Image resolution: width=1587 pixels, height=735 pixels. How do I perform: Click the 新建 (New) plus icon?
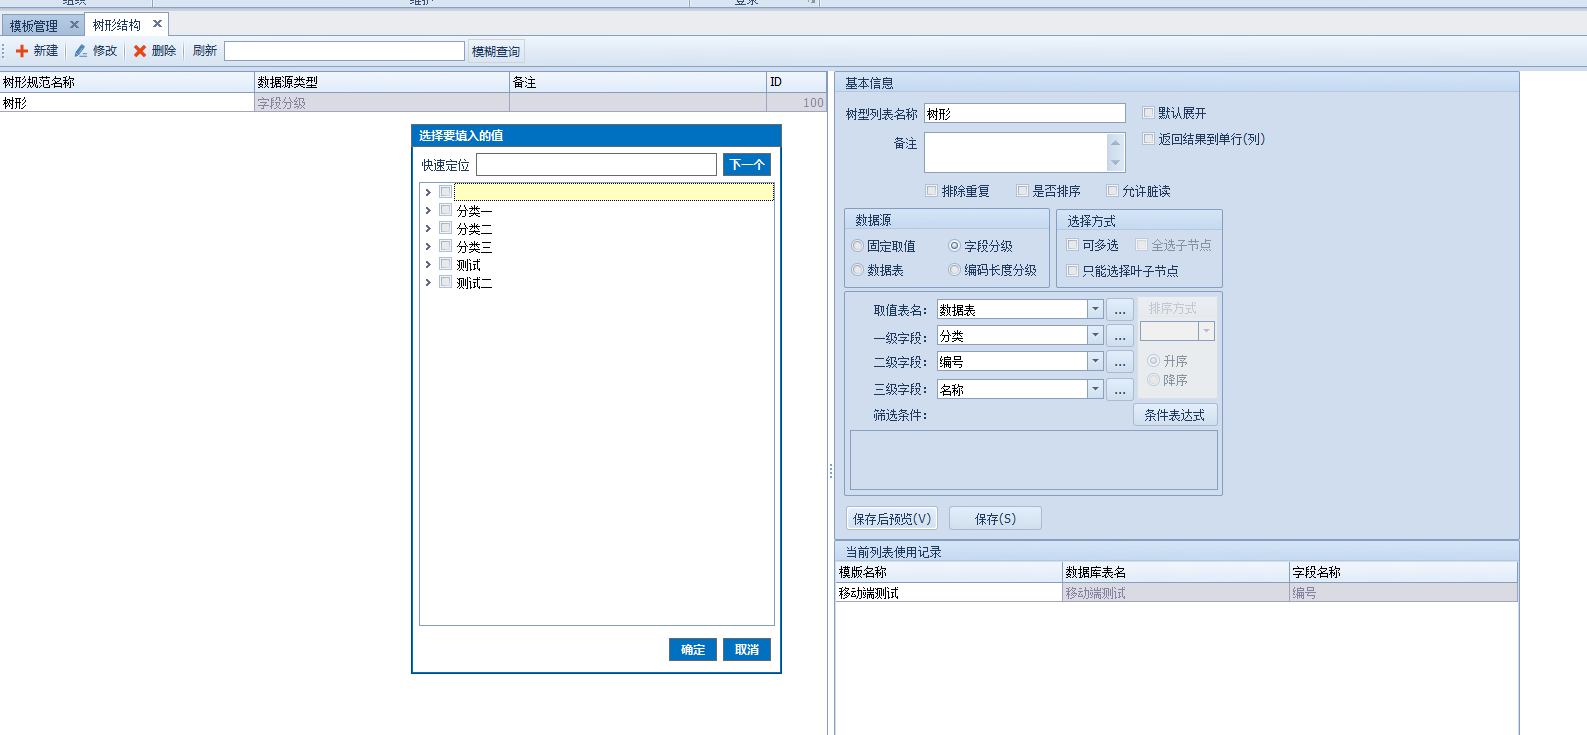(22, 51)
